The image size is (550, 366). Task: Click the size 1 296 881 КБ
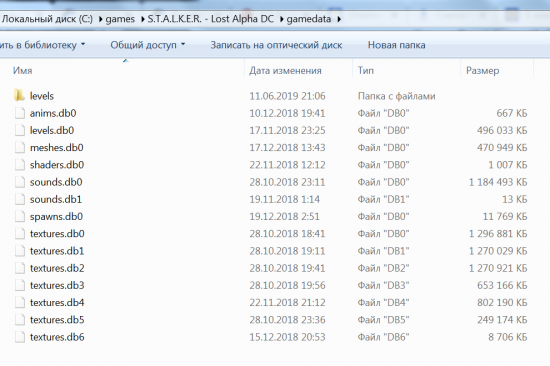(498, 233)
